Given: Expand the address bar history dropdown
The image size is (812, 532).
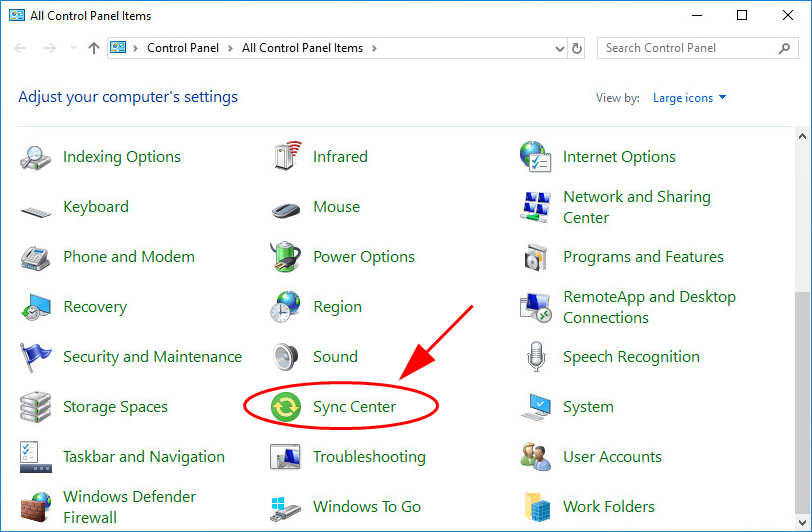Looking at the screenshot, I should click(x=559, y=49).
